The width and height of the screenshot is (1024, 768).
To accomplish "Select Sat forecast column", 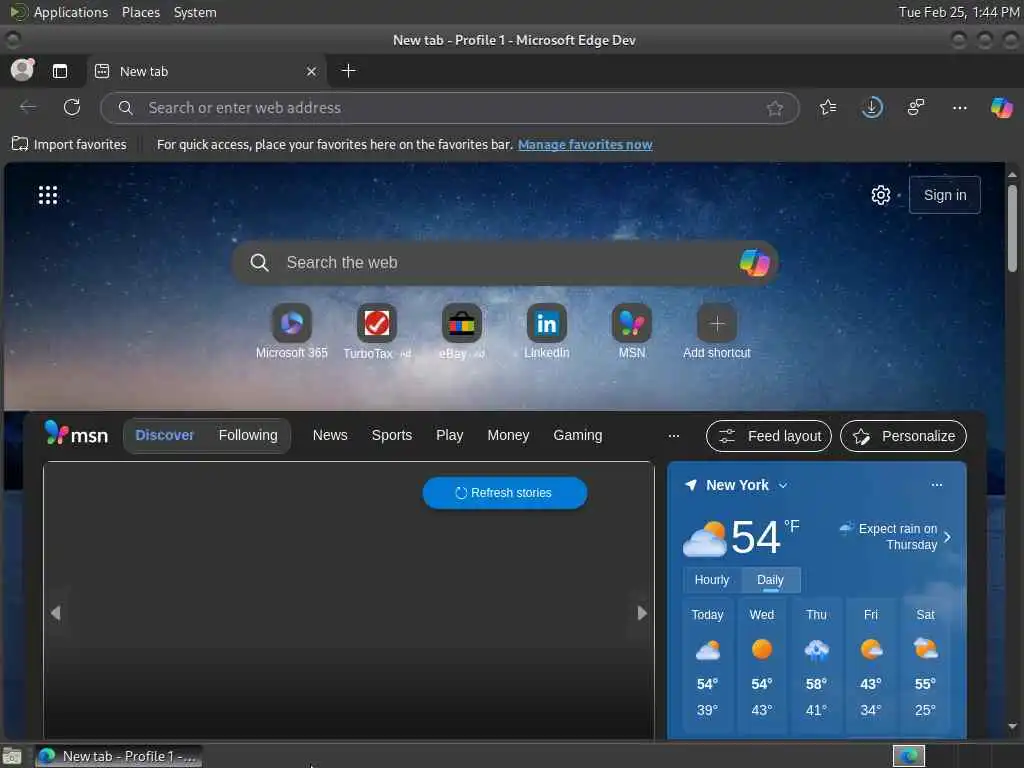I will 925,665.
